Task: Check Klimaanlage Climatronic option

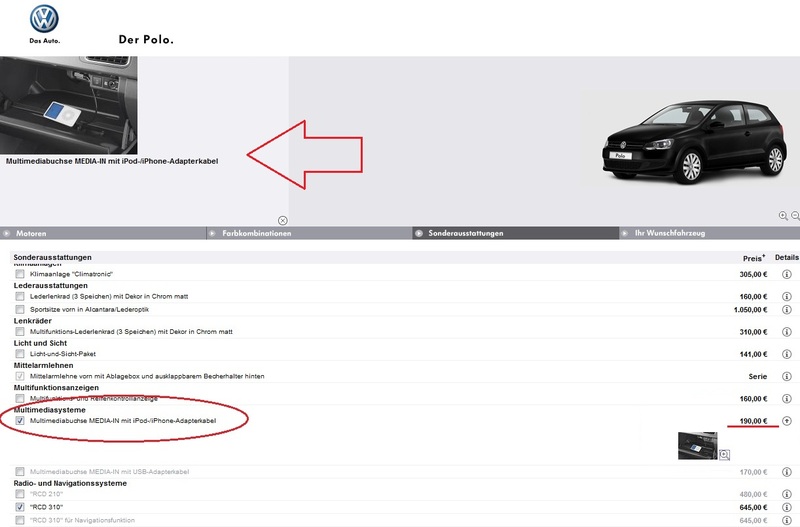Action: [20, 274]
